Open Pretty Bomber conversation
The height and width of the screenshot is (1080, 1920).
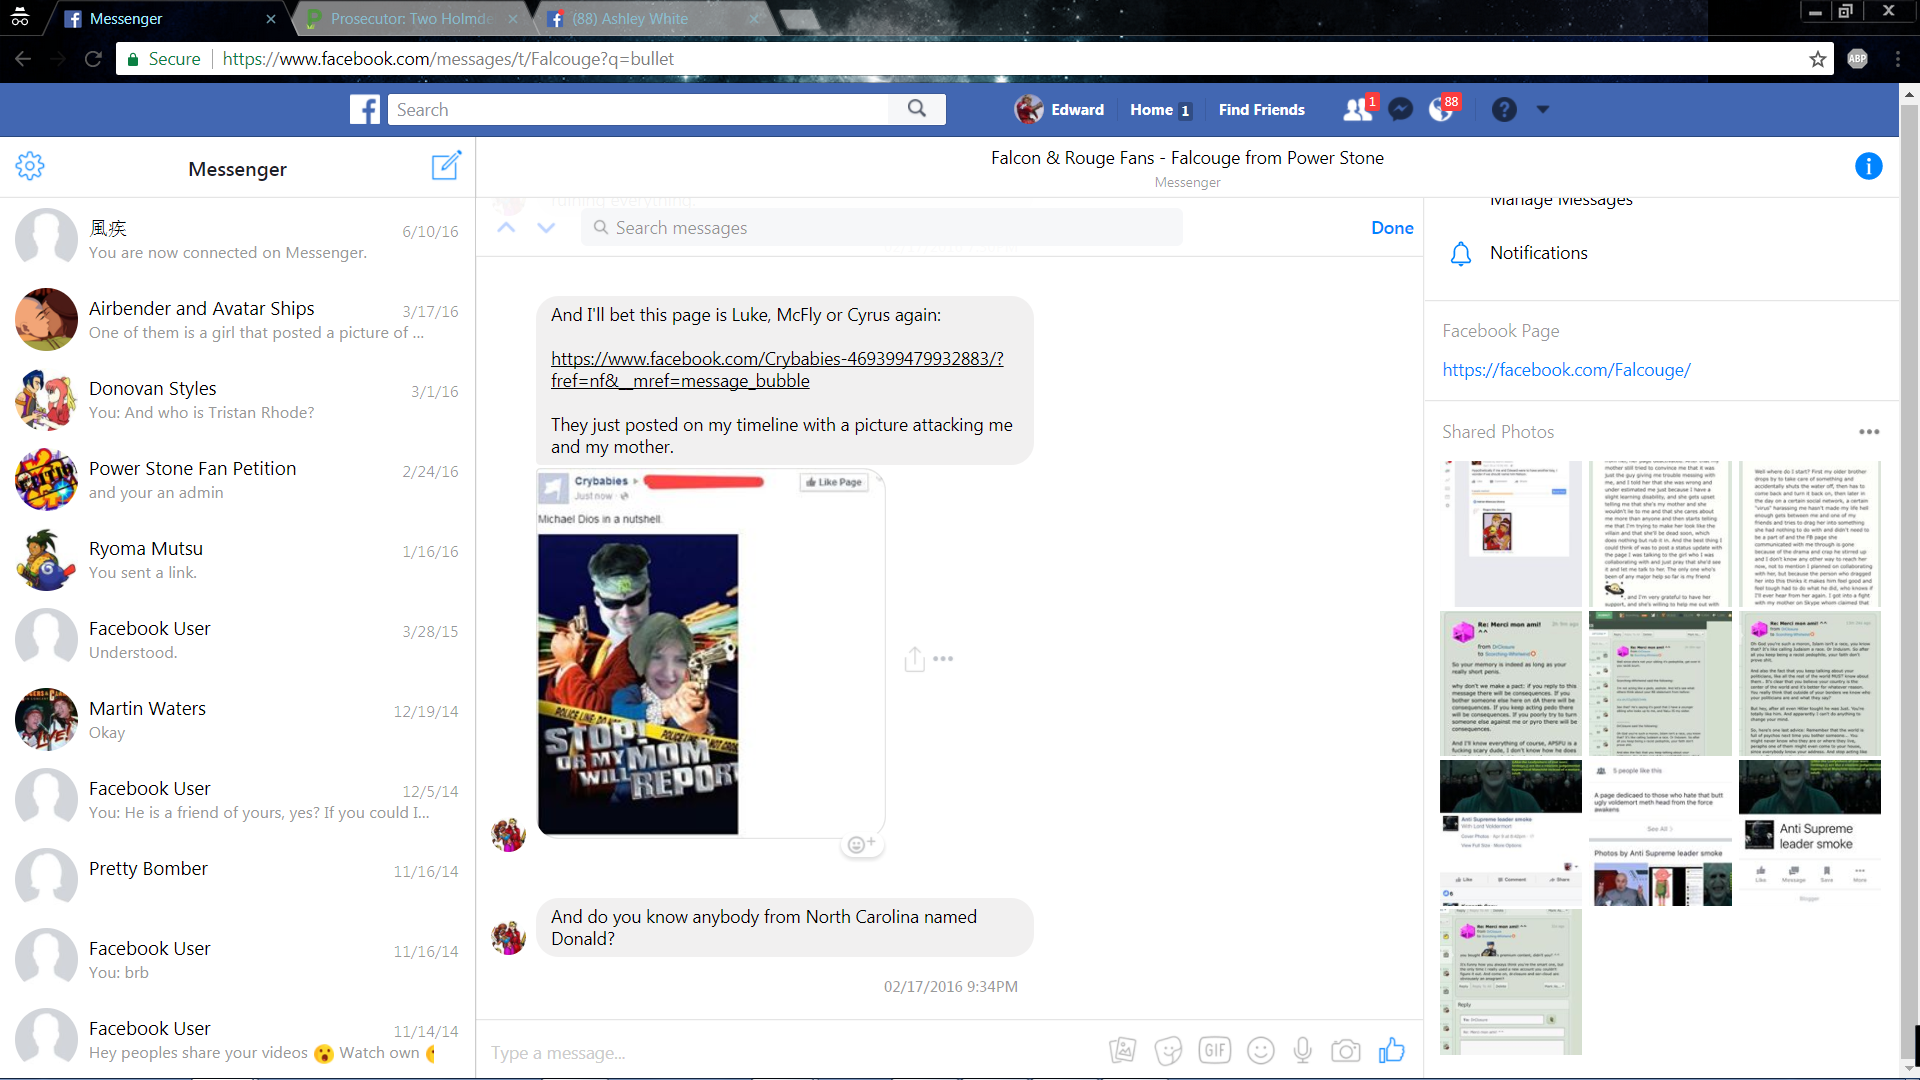coord(237,879)
